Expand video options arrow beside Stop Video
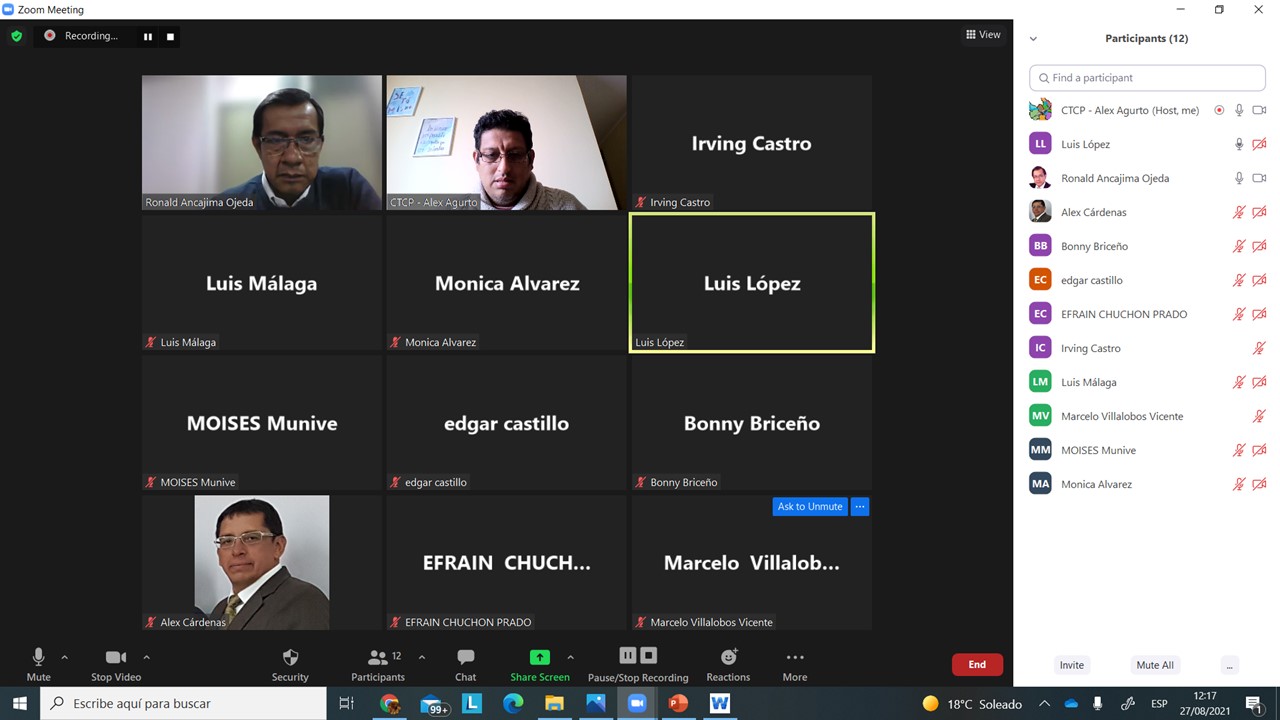The image size is (1280, 720). tap(147, 657)
